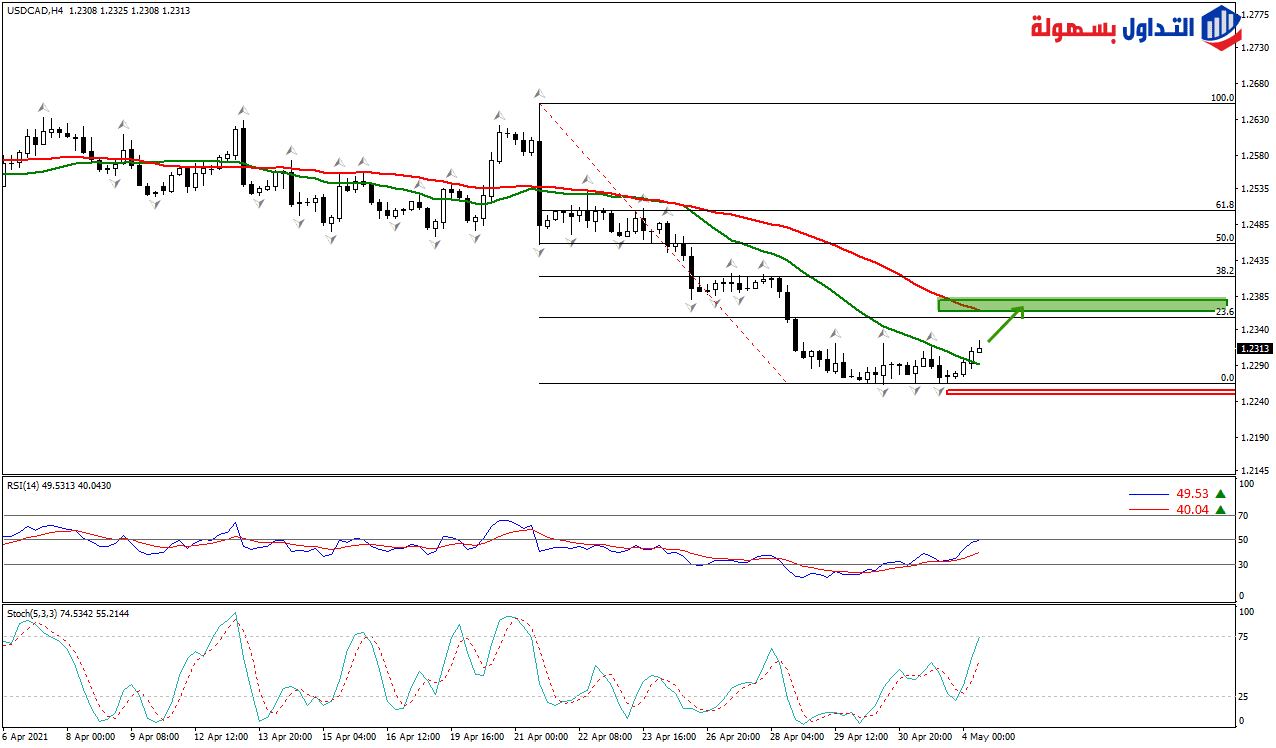This screenshot has height=748, width=1276.
Task: Click the 9 Apr 08:00 time label
Action: click(154, 736)
